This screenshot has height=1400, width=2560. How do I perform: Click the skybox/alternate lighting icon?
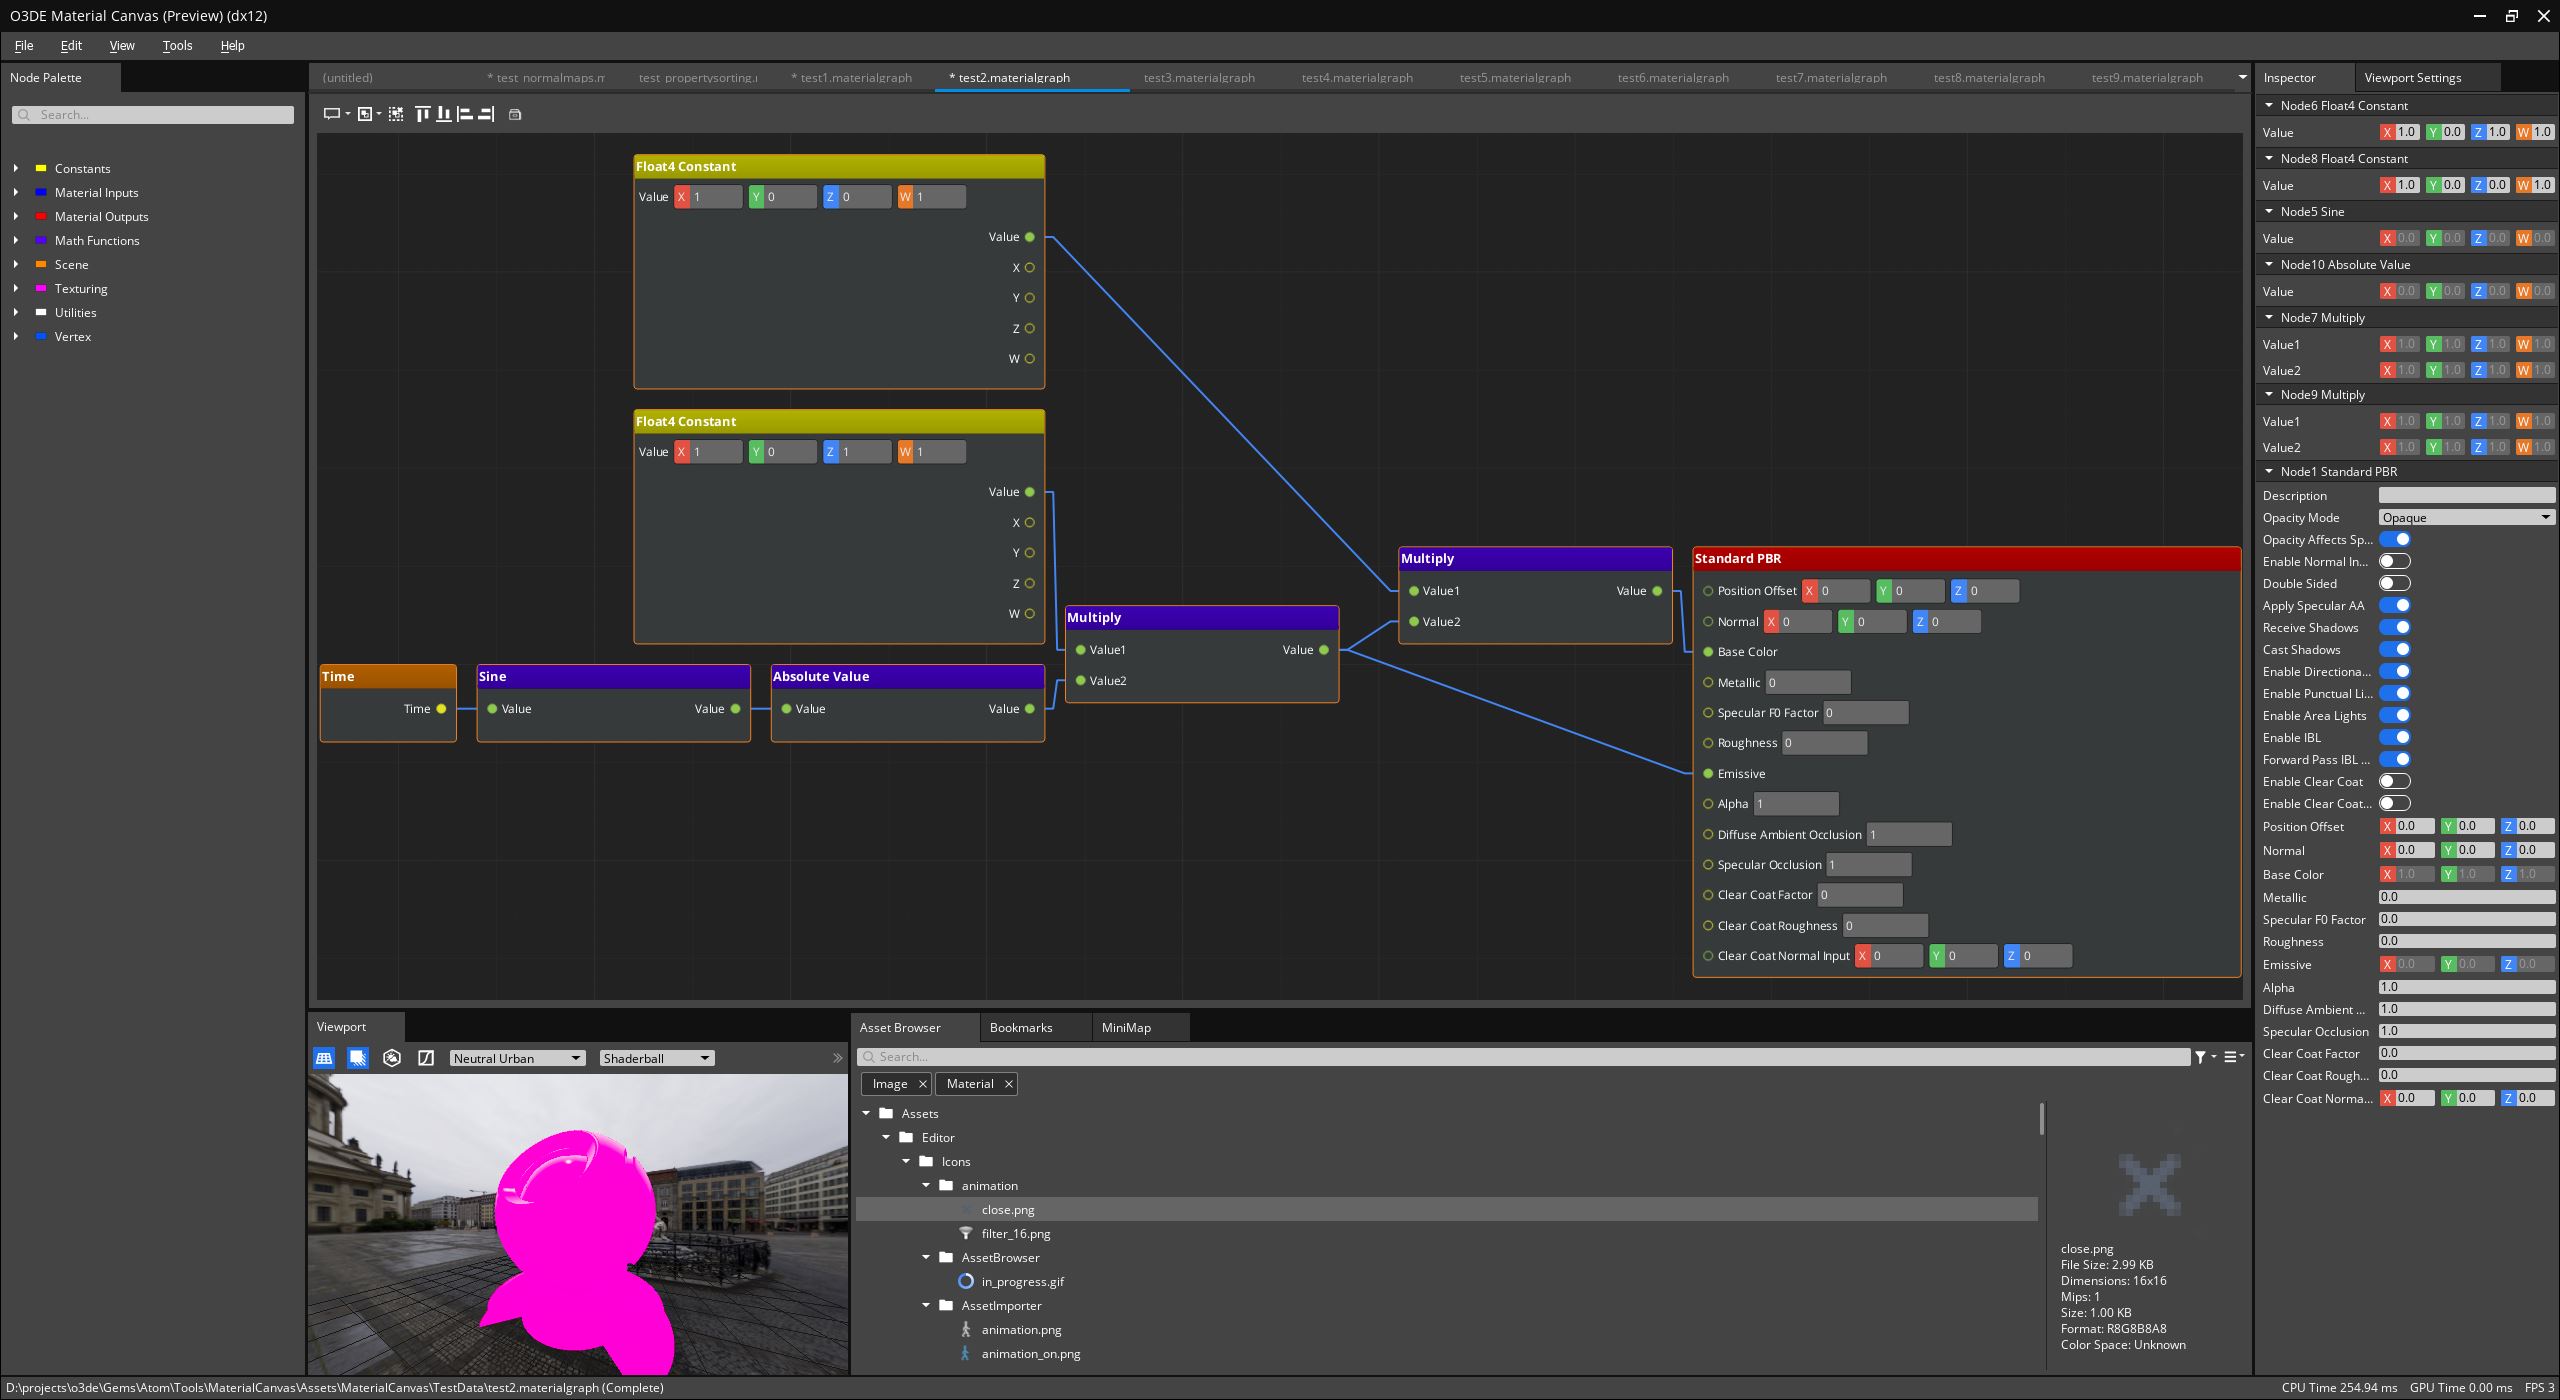392,1058
